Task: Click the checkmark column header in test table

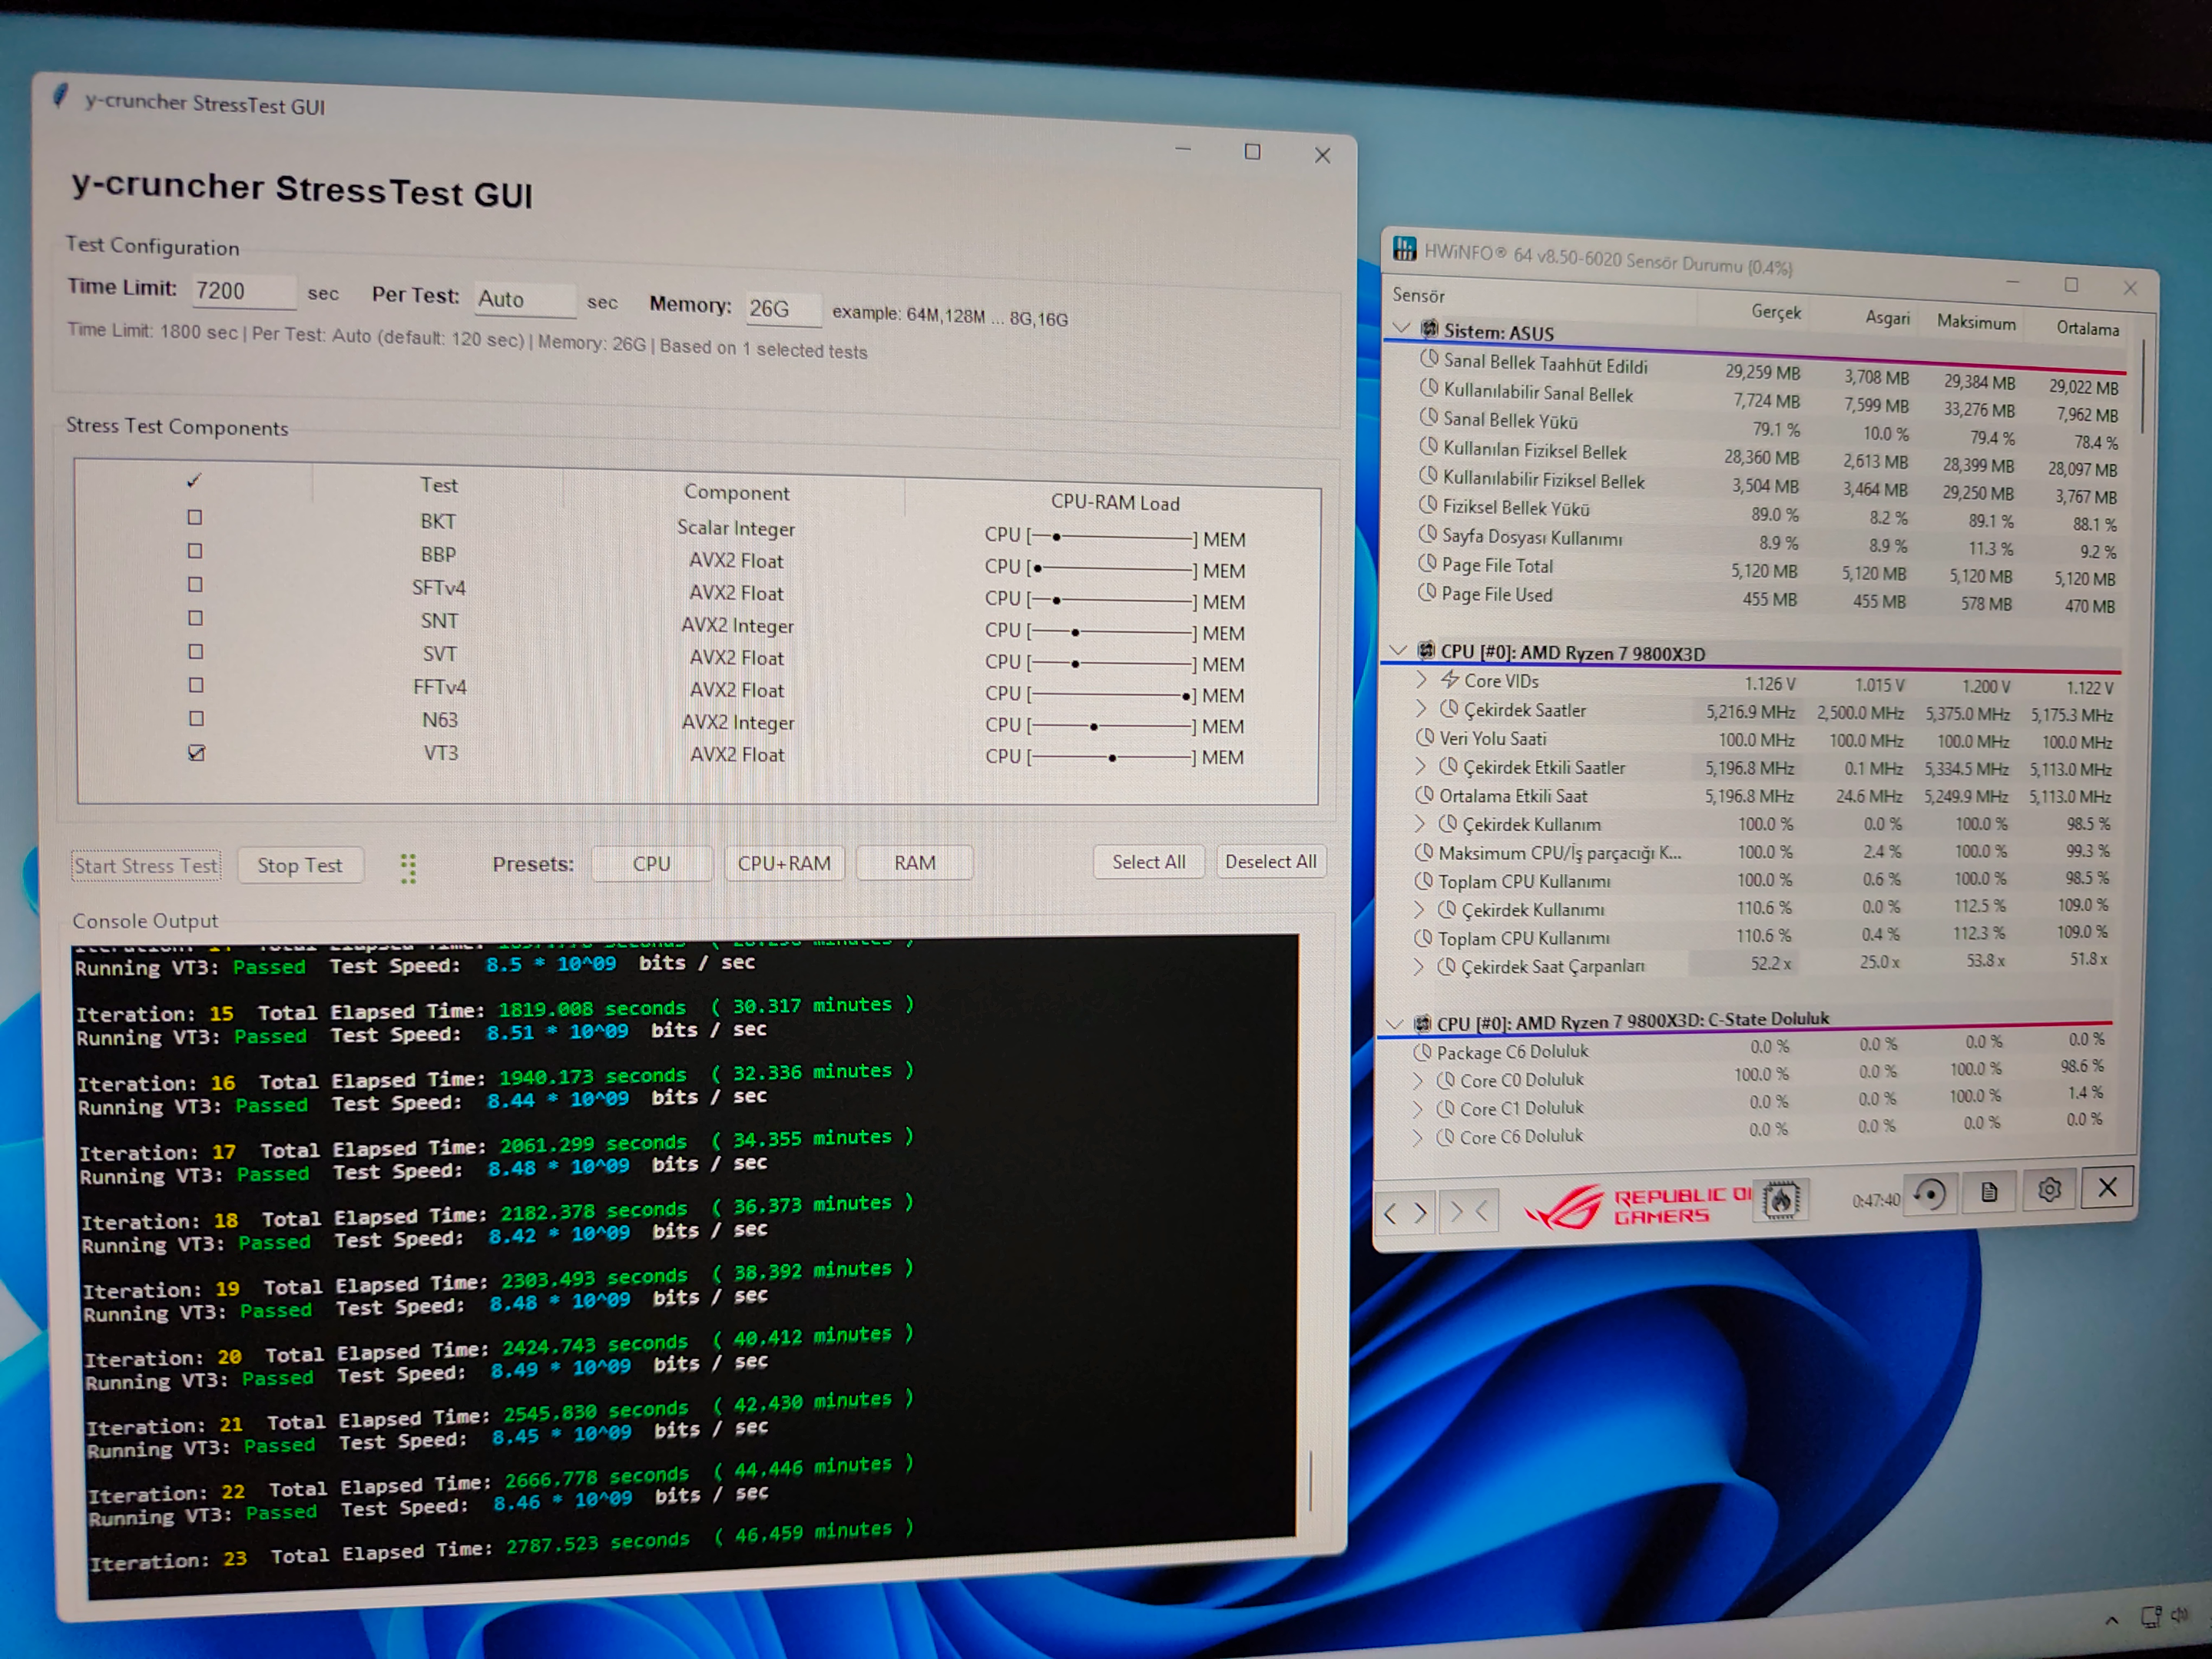Action: (194, 481)
